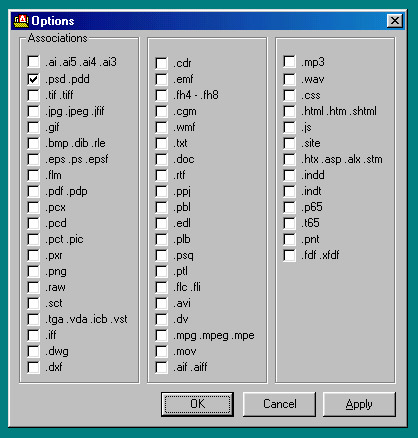
Task: Check the .tif .tiff file association
Action: pyautogui.click(x=33, y=95)
